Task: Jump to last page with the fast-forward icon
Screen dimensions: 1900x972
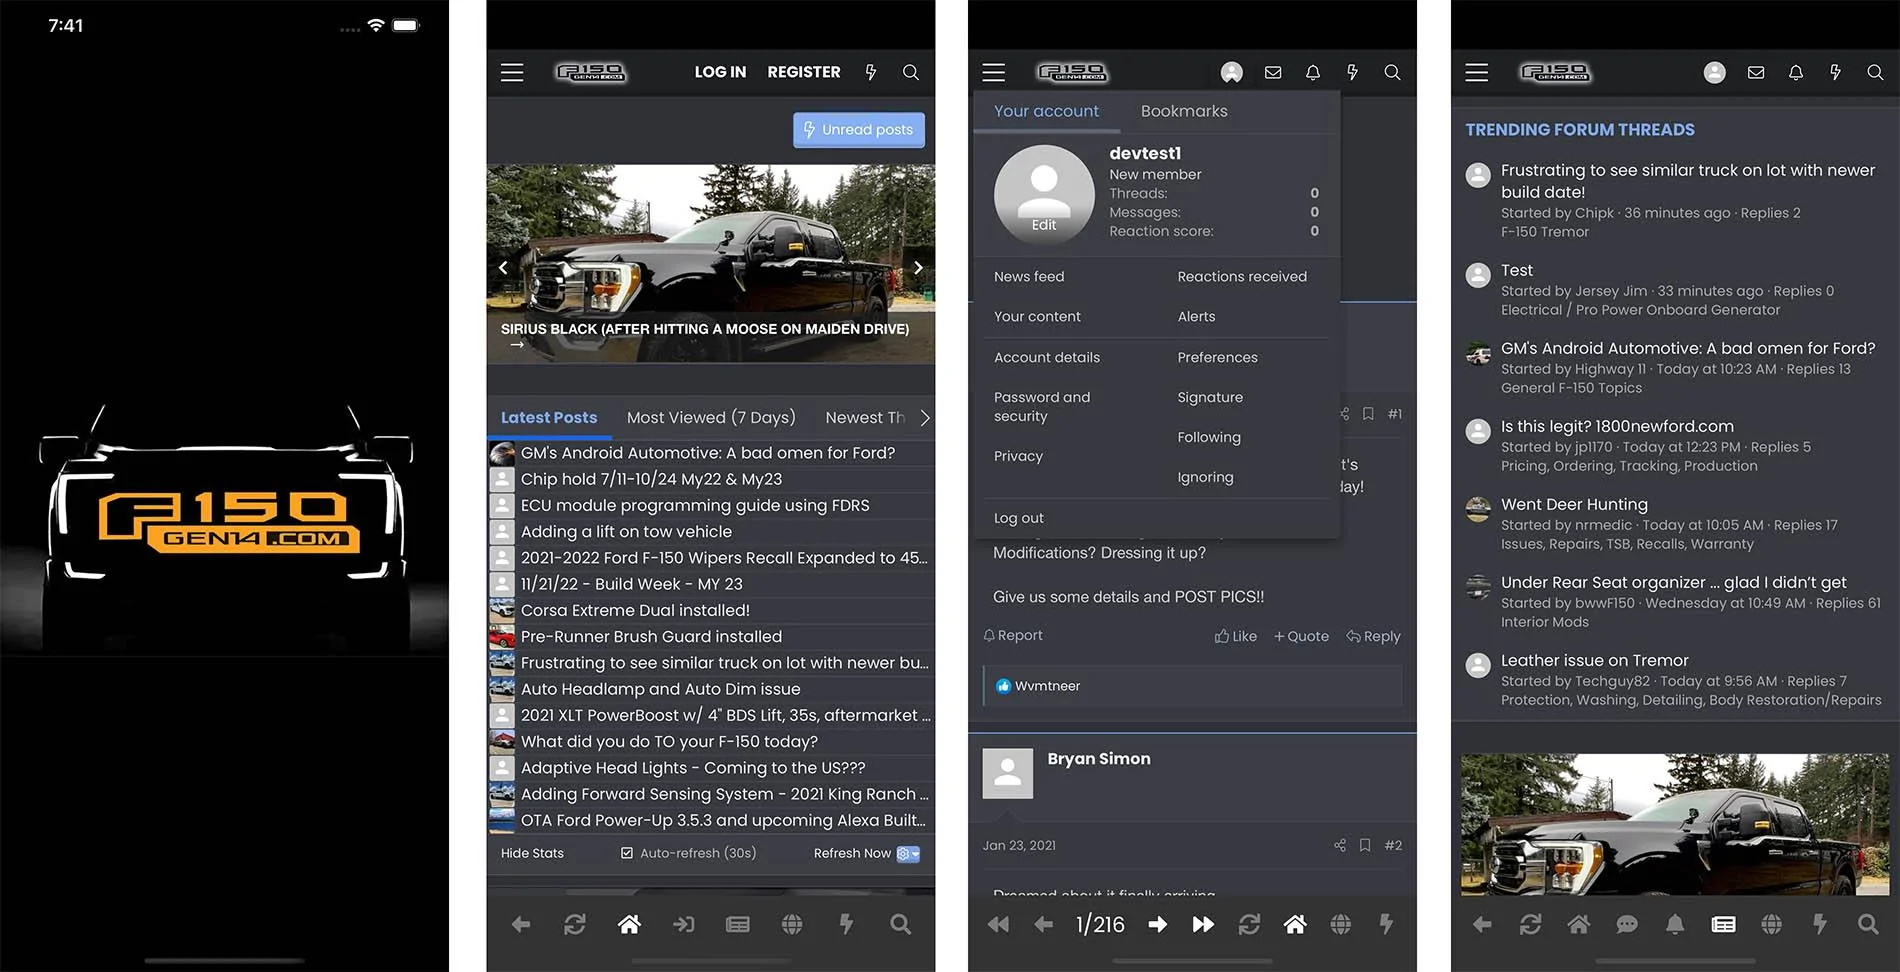Action: pos(1203,925)
